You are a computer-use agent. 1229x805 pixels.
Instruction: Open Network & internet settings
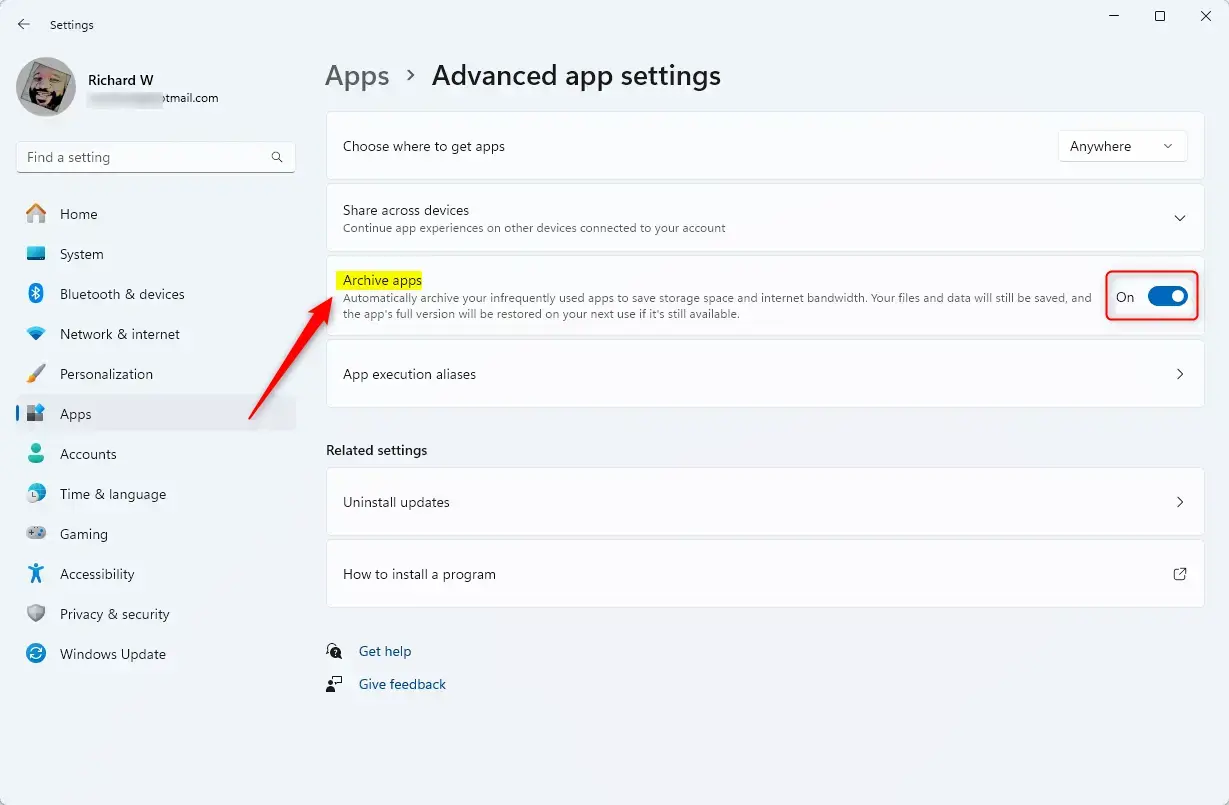pyautogui.click(x=120, y=334)
